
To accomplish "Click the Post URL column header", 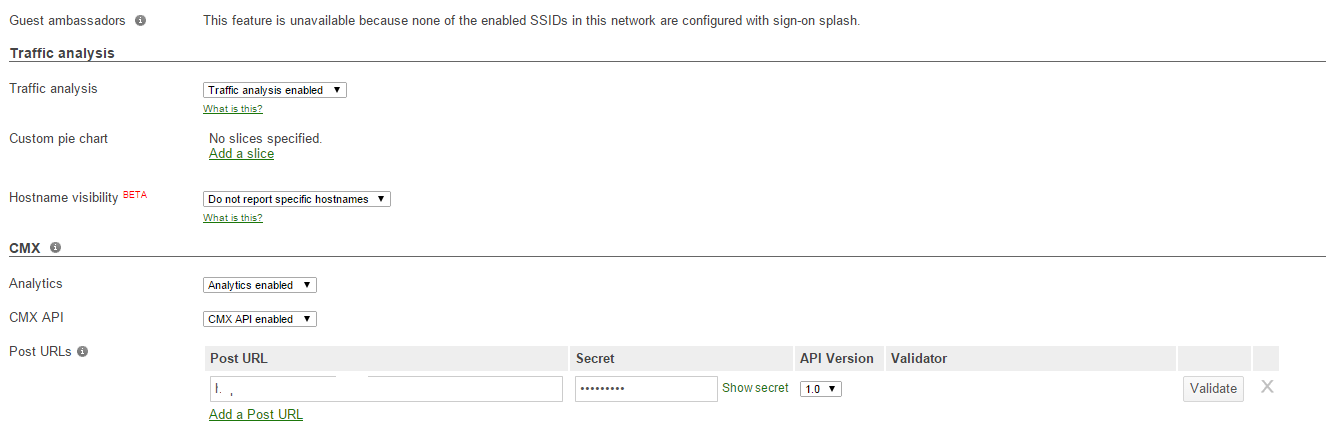I will pyautogui.click(x=238, y=358).
